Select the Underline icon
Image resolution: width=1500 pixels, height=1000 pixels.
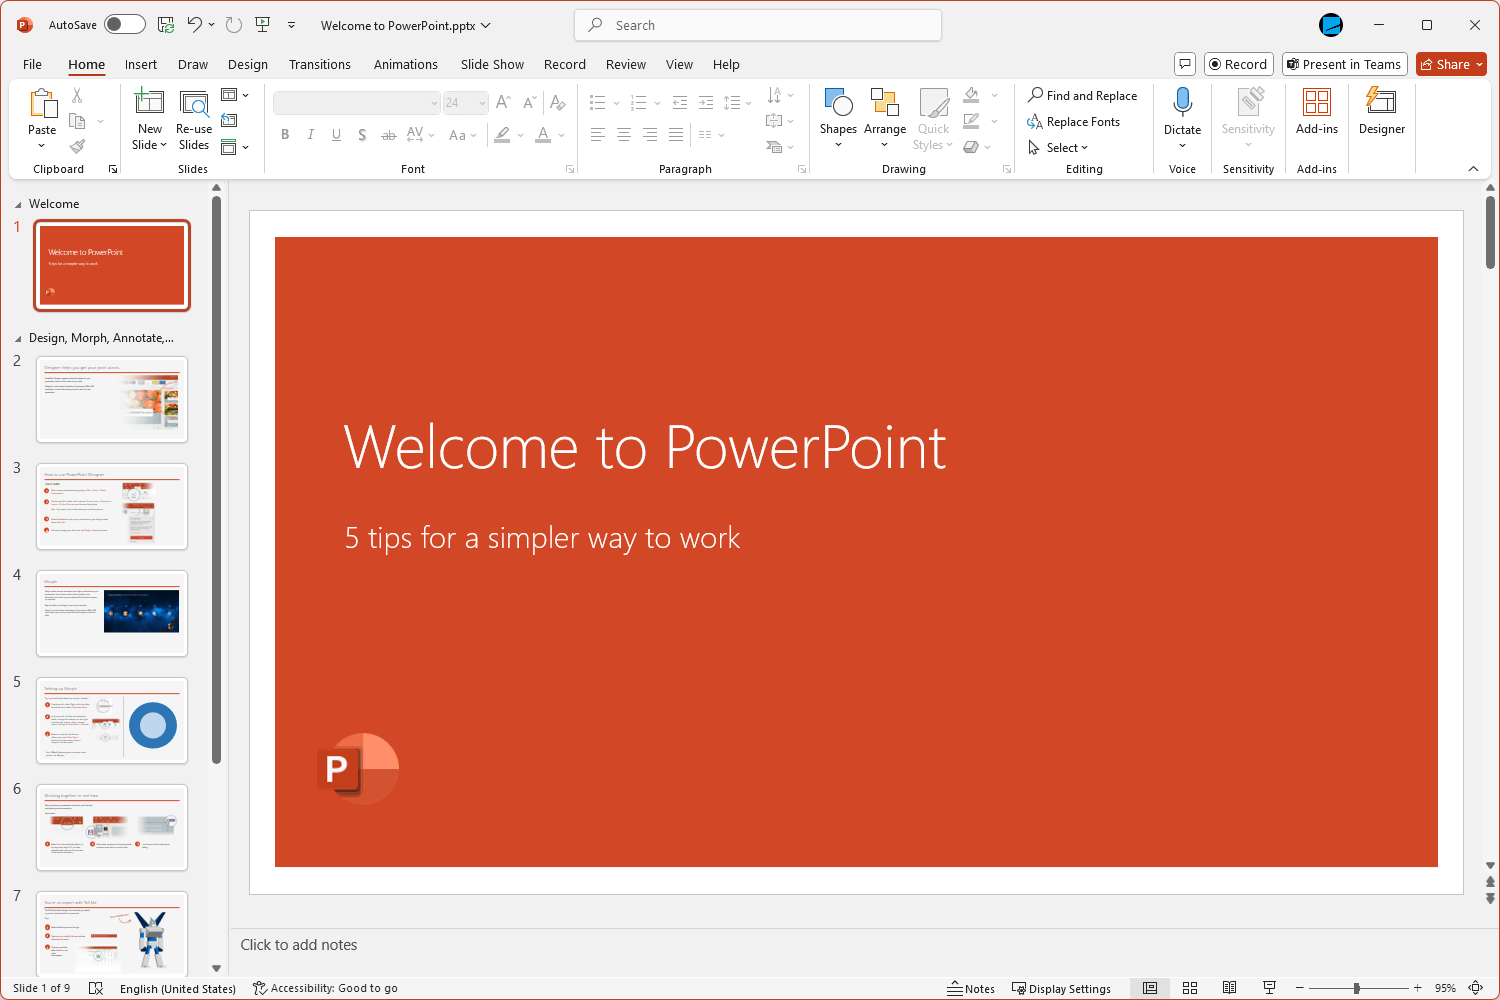point(336,134)
